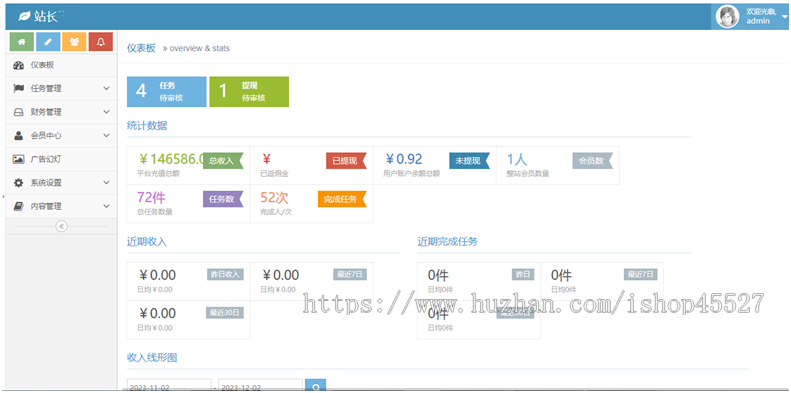
Task: Expand the 内容管理 submenu chevron
Action: [106, 206]
